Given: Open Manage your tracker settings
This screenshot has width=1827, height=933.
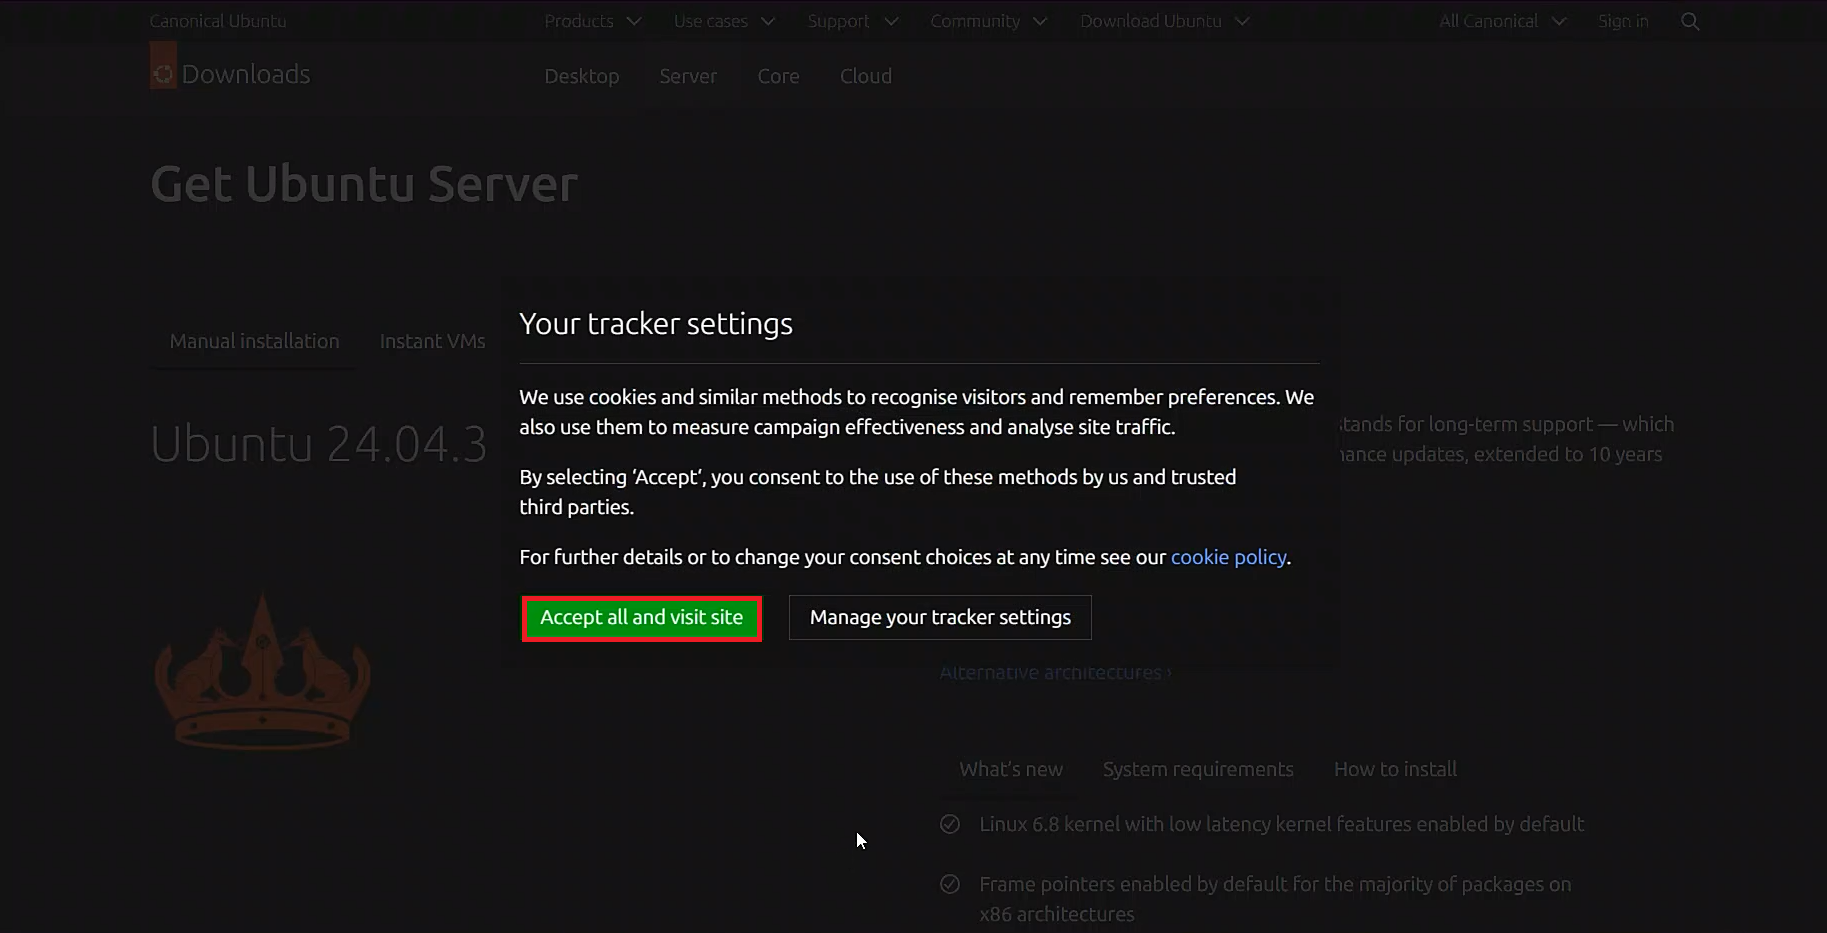Looking at the screenshot, I should tap(940, 618).
